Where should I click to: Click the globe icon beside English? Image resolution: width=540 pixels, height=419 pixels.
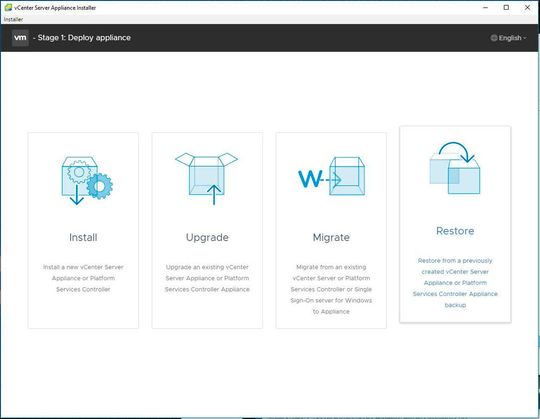(494, 38)
